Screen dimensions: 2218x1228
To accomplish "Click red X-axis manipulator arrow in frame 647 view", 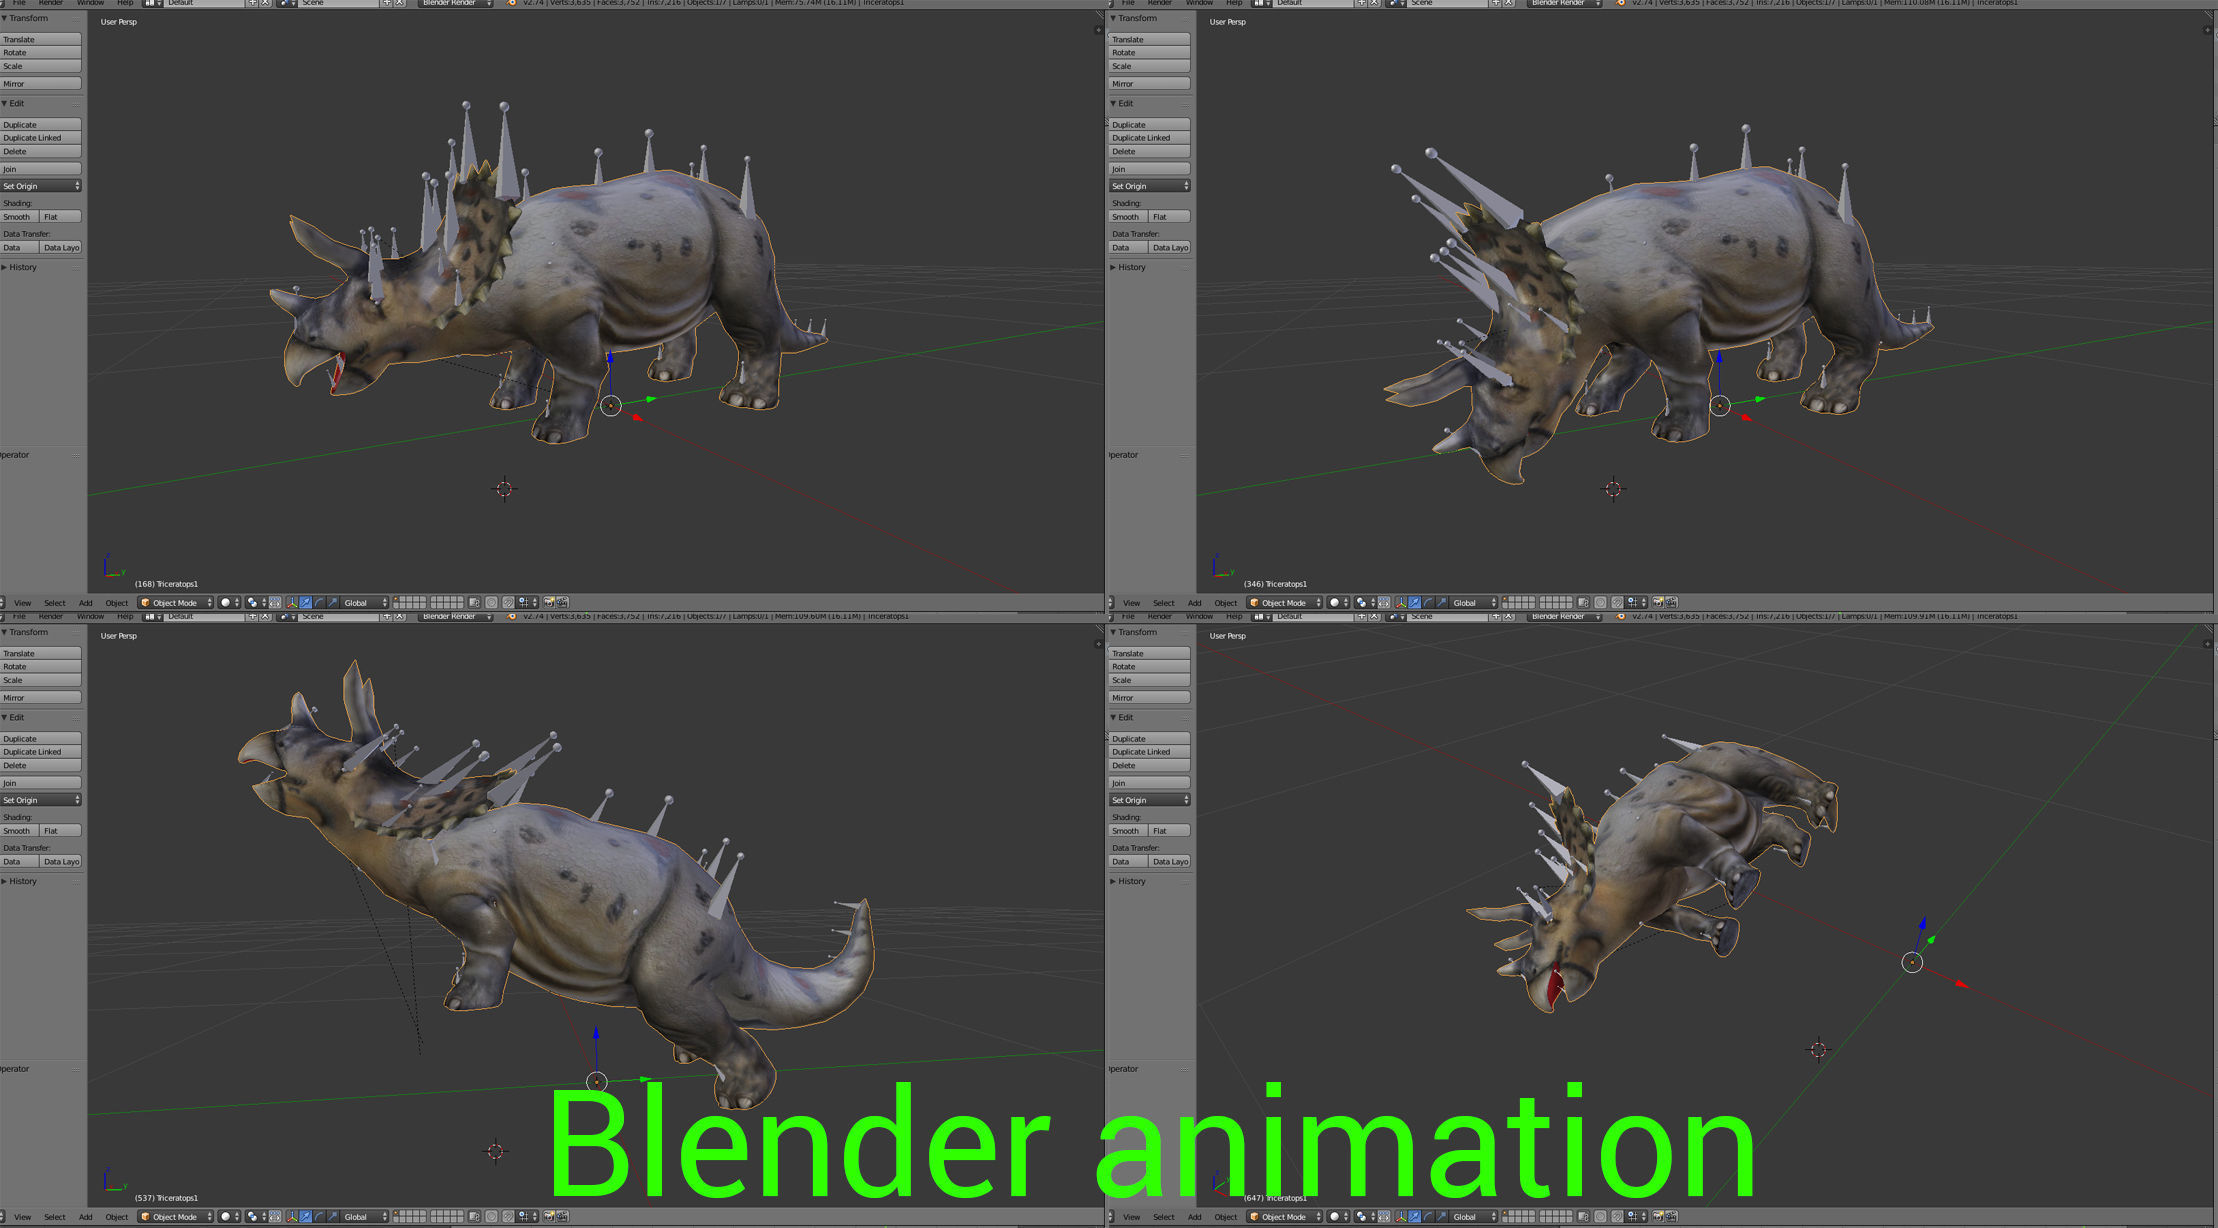I will (1961, 985).
